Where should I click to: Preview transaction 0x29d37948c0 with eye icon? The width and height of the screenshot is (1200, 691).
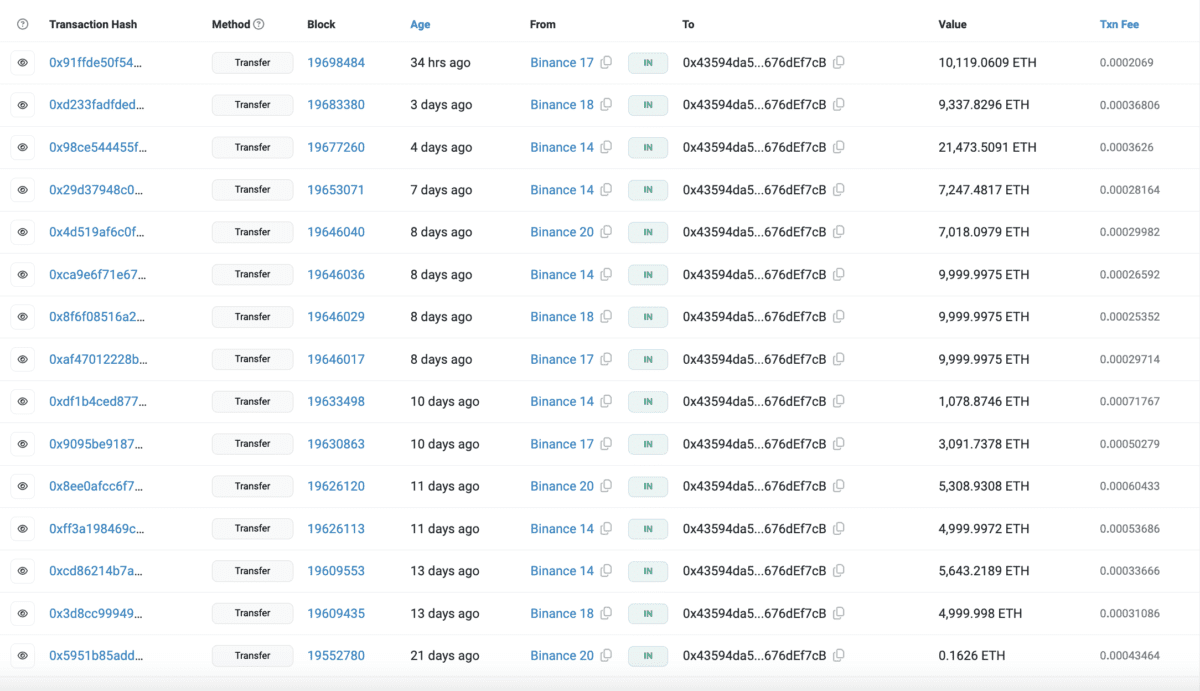[22, 190]
